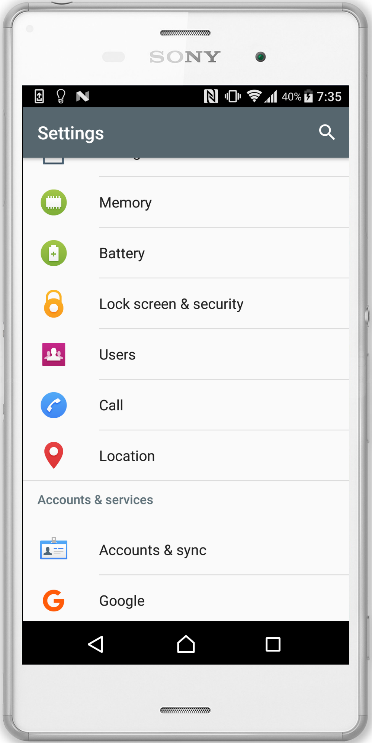Tap the magenta Users icon
Image resolution: width=372 pixels, height=743 pixels.
pos(54,354)
